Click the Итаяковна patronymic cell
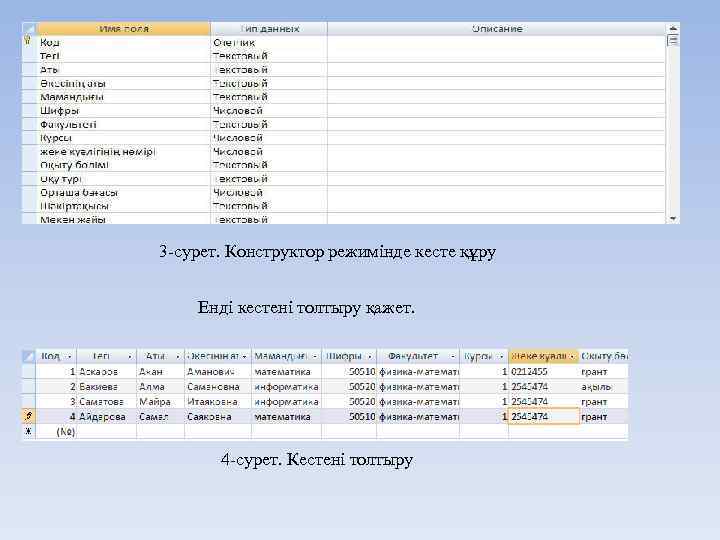 tap(218, 402)
